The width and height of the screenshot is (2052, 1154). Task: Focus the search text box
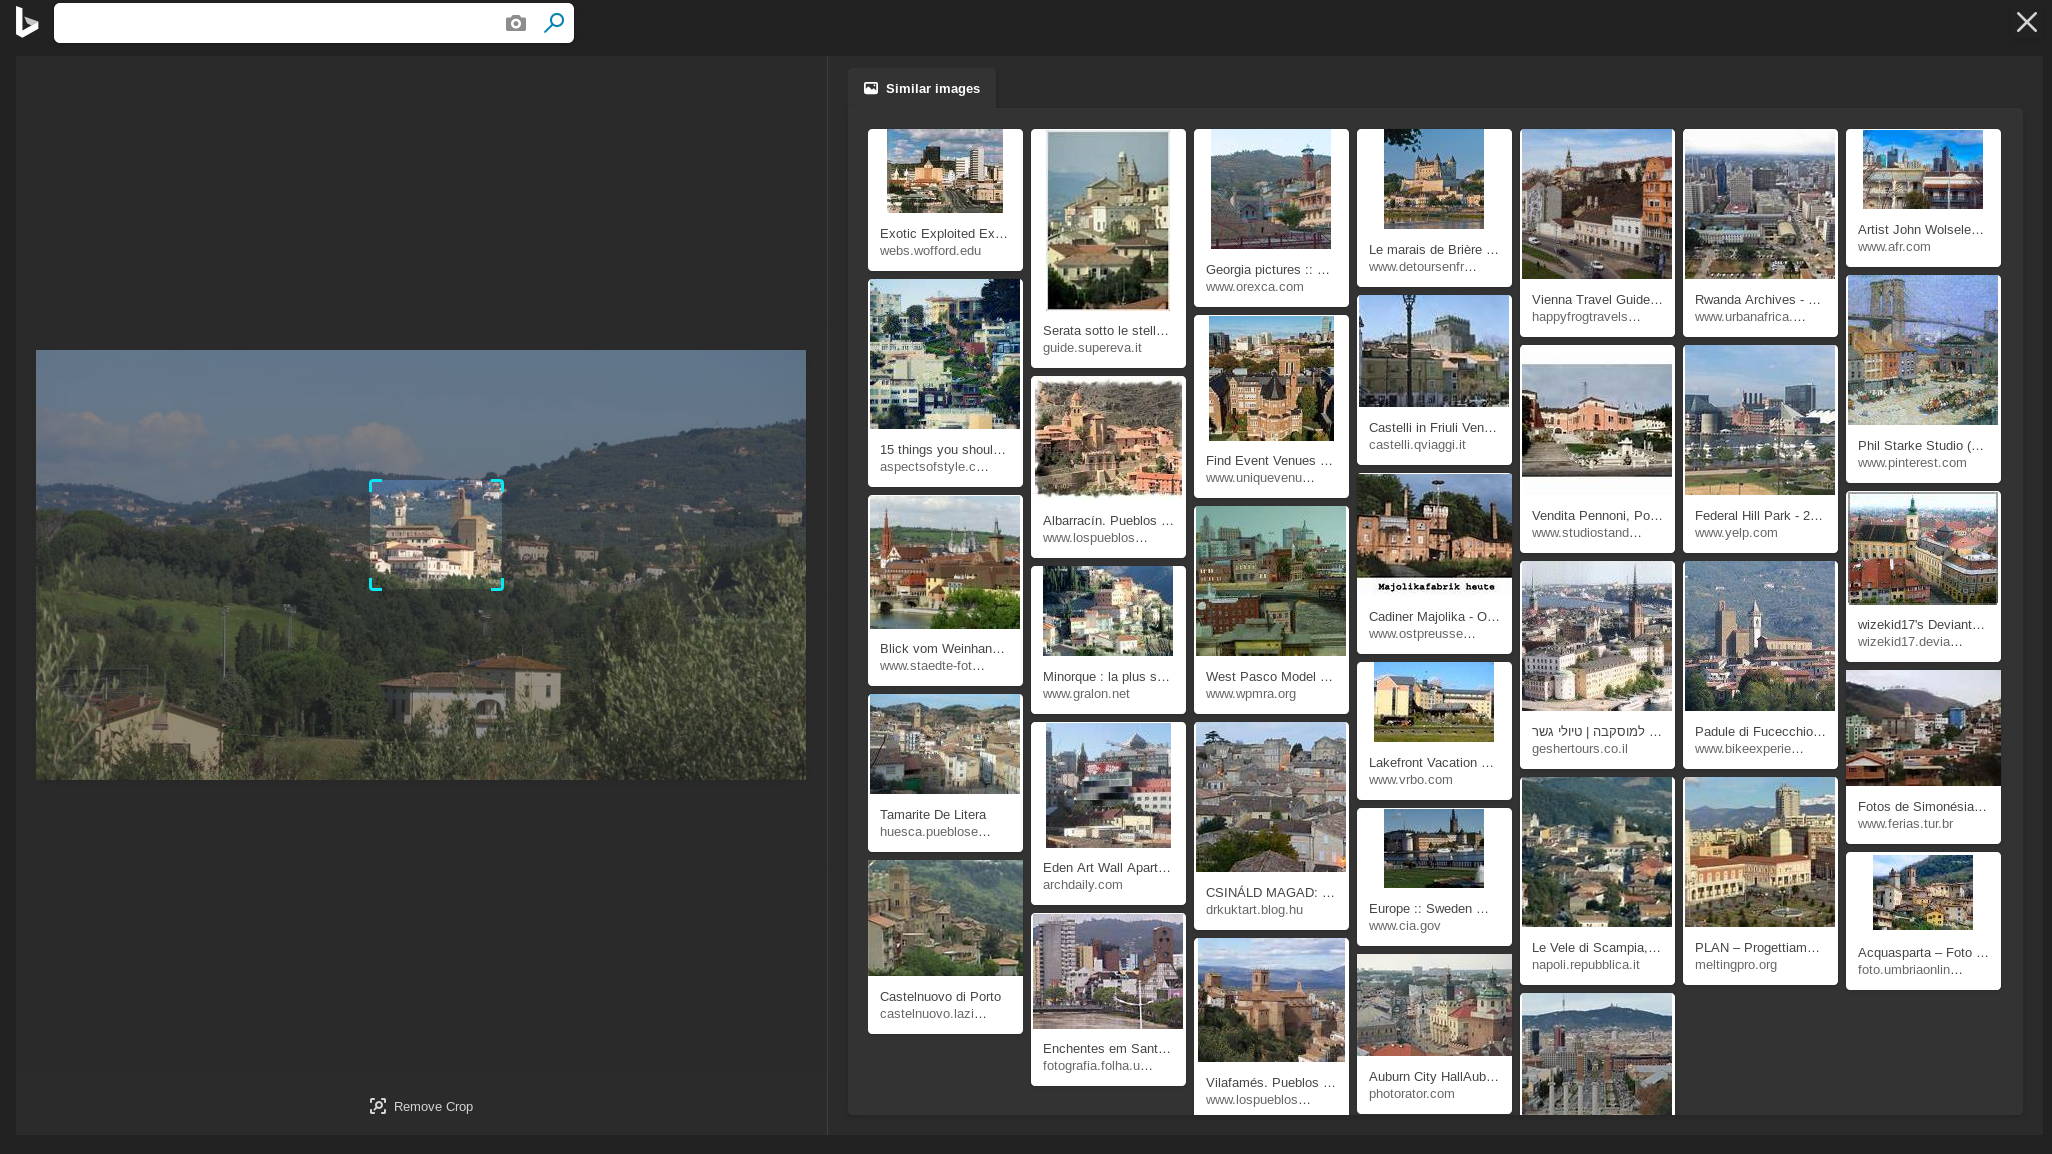click(275, 23)
